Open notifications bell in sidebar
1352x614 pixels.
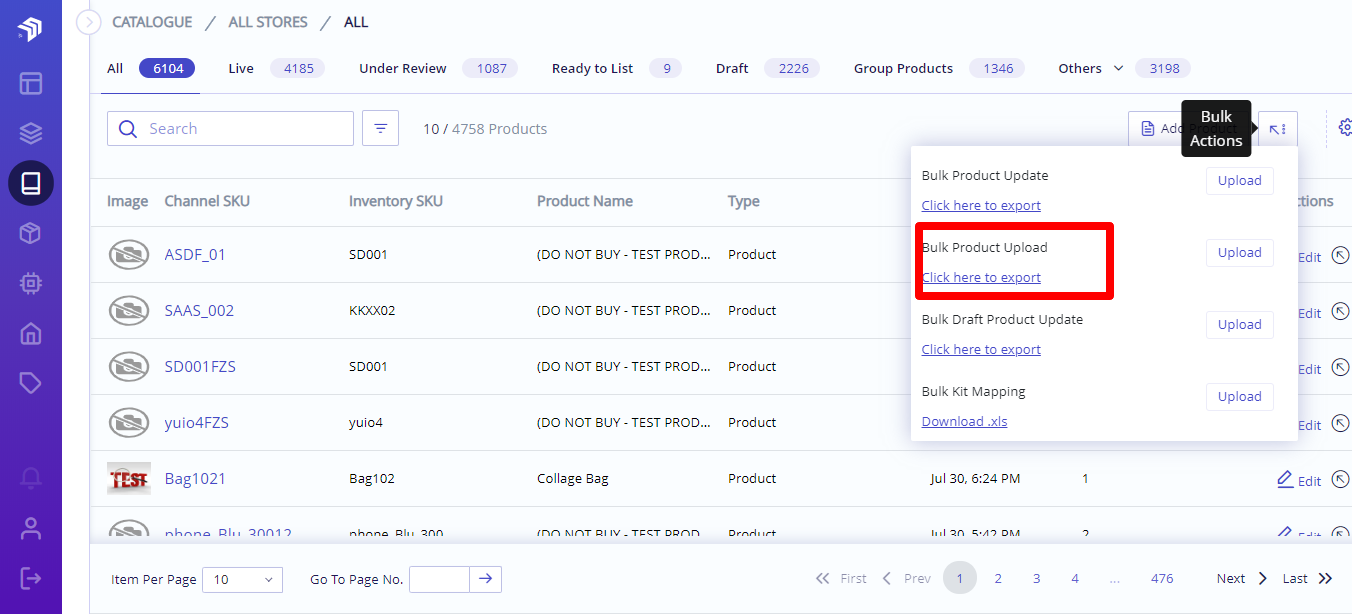30,479
